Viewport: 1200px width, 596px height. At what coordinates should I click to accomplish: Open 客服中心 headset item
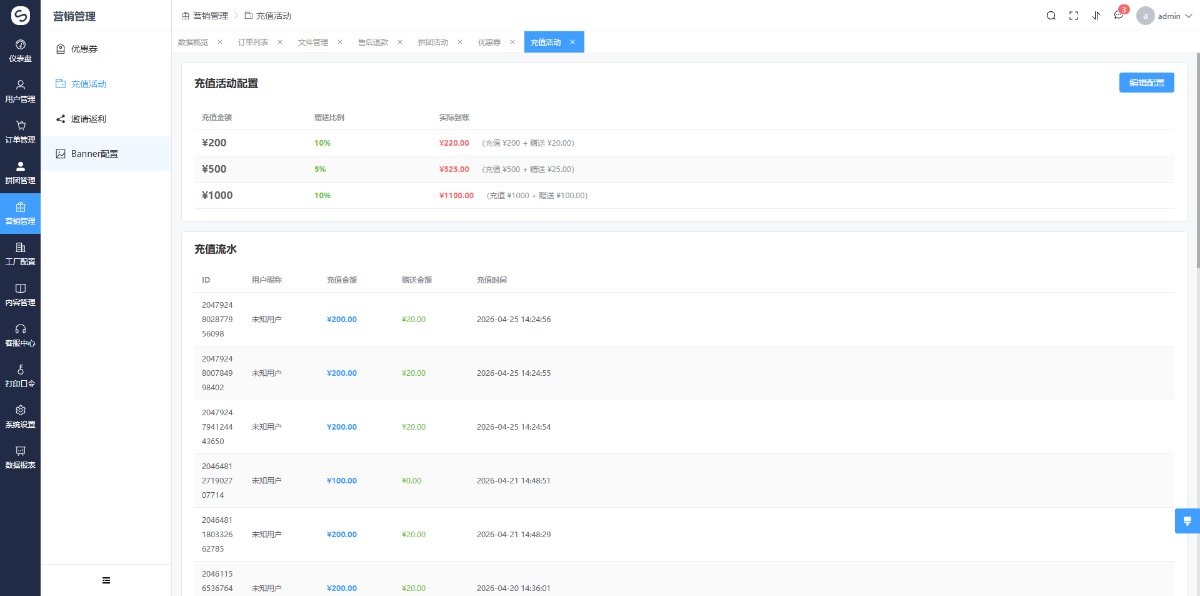coord(20,335)
